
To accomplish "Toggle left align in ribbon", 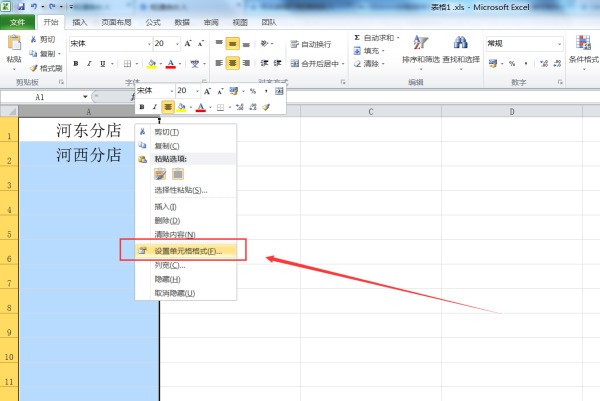I will (x=219, y=63).
